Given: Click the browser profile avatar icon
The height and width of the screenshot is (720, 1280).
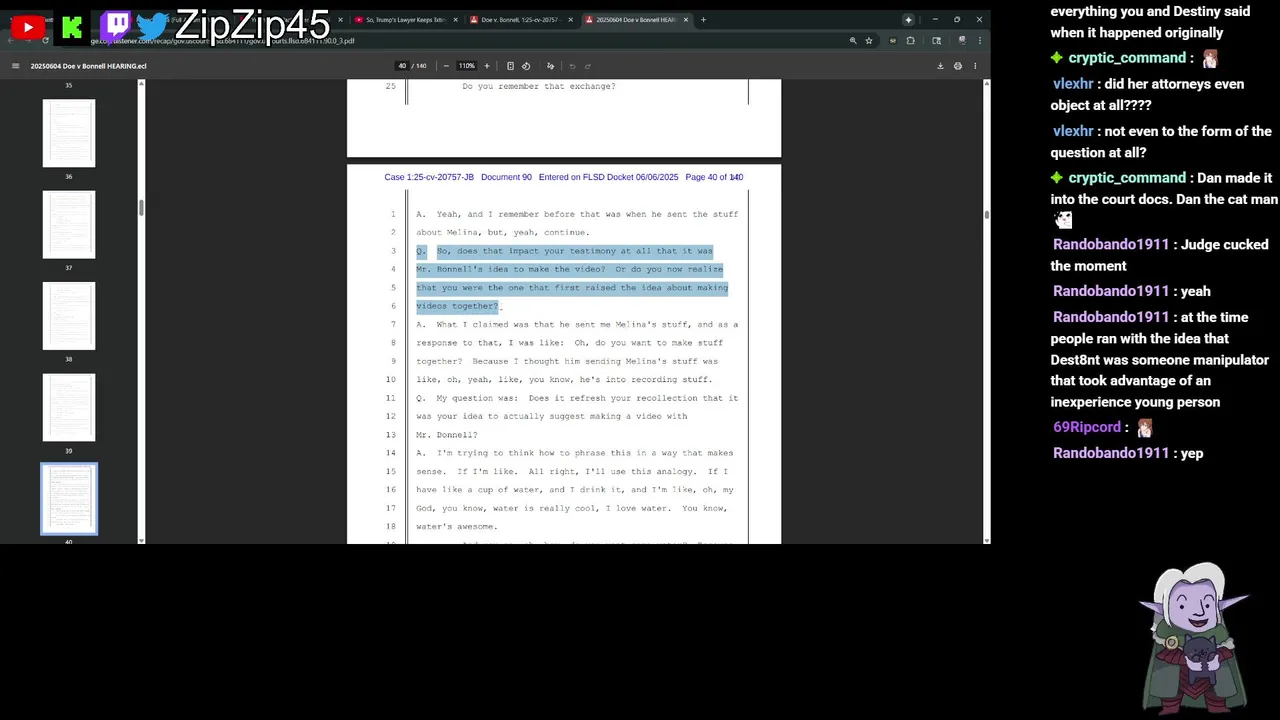Looking at the screenshot, I should click(x=962, y=41).
